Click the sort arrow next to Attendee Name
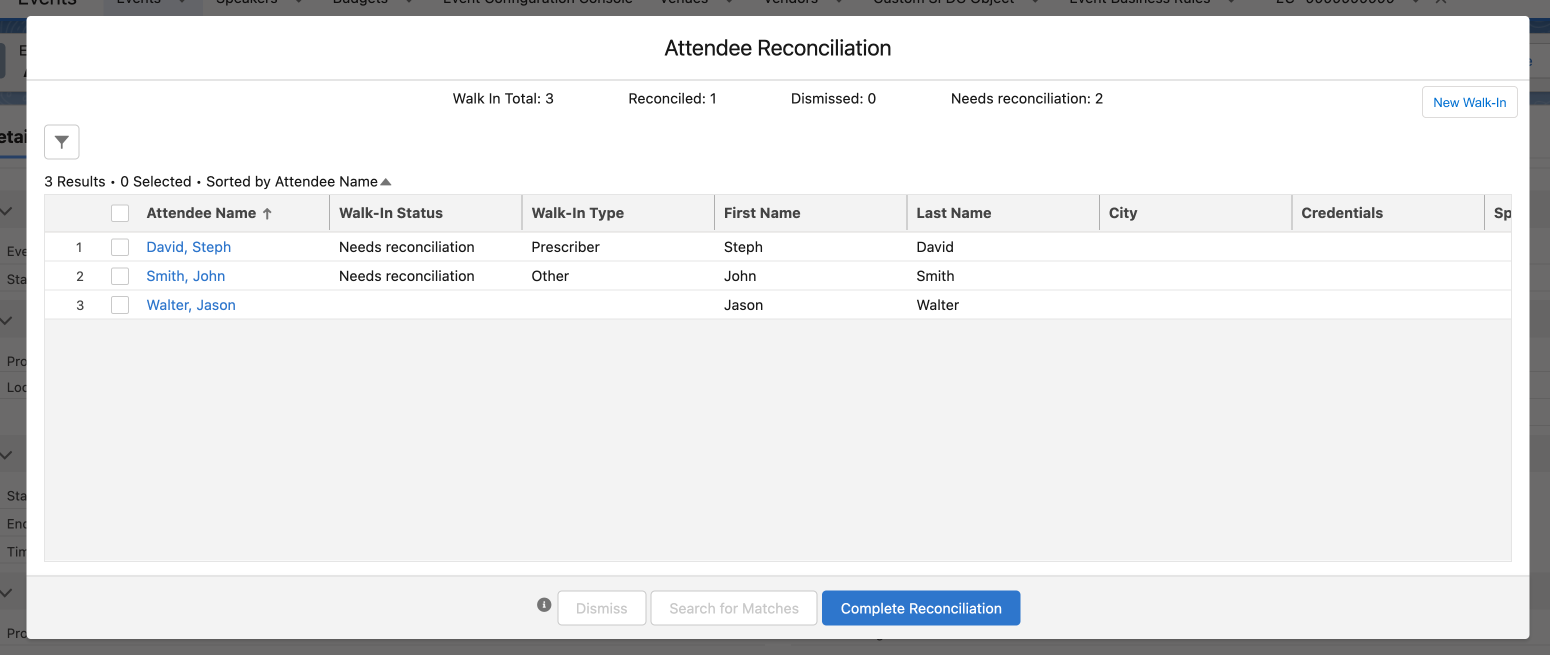 coord(267,213)
